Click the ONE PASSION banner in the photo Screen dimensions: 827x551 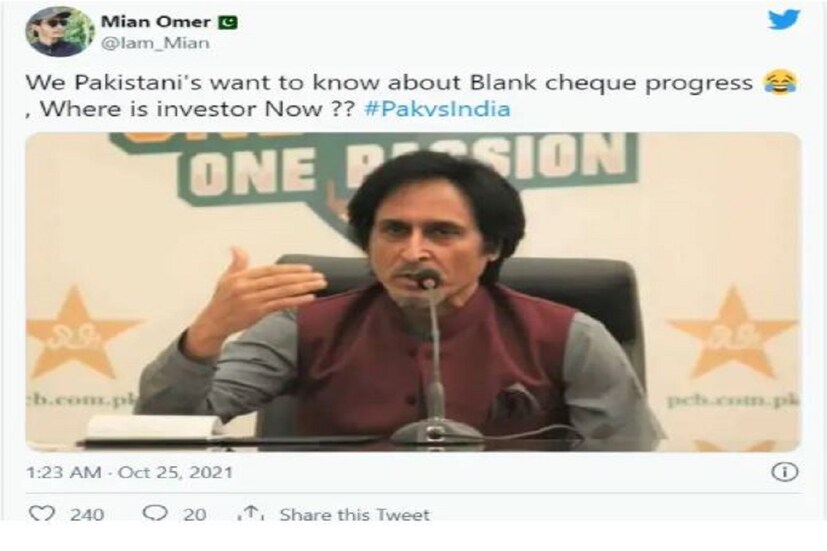[x=406, y=166]
